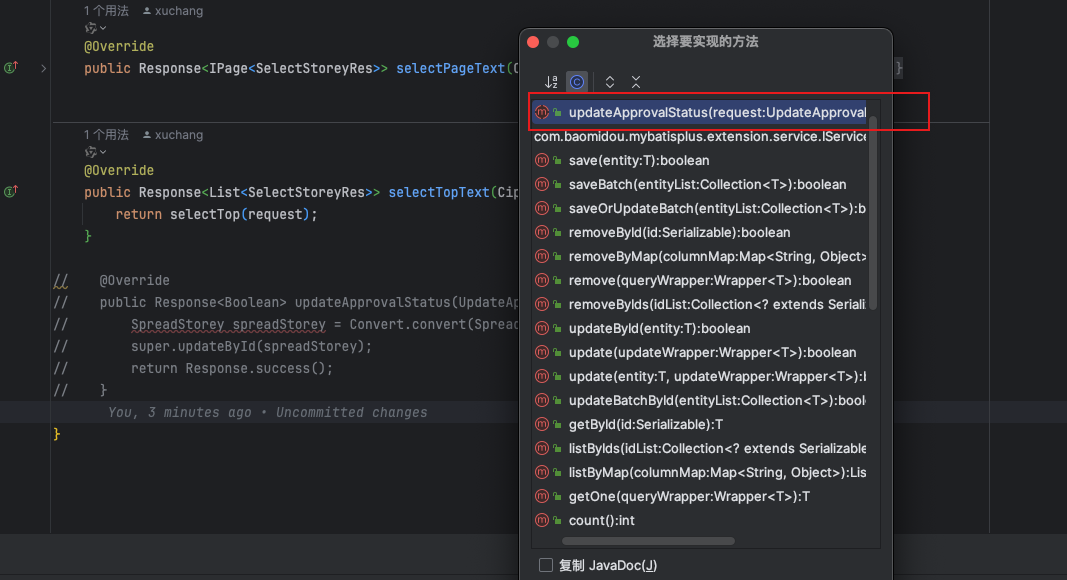Viewport: 1067px width, 580px height.
Task: Expand all nodes with the expand icon
Action: (x=610, y=82)
